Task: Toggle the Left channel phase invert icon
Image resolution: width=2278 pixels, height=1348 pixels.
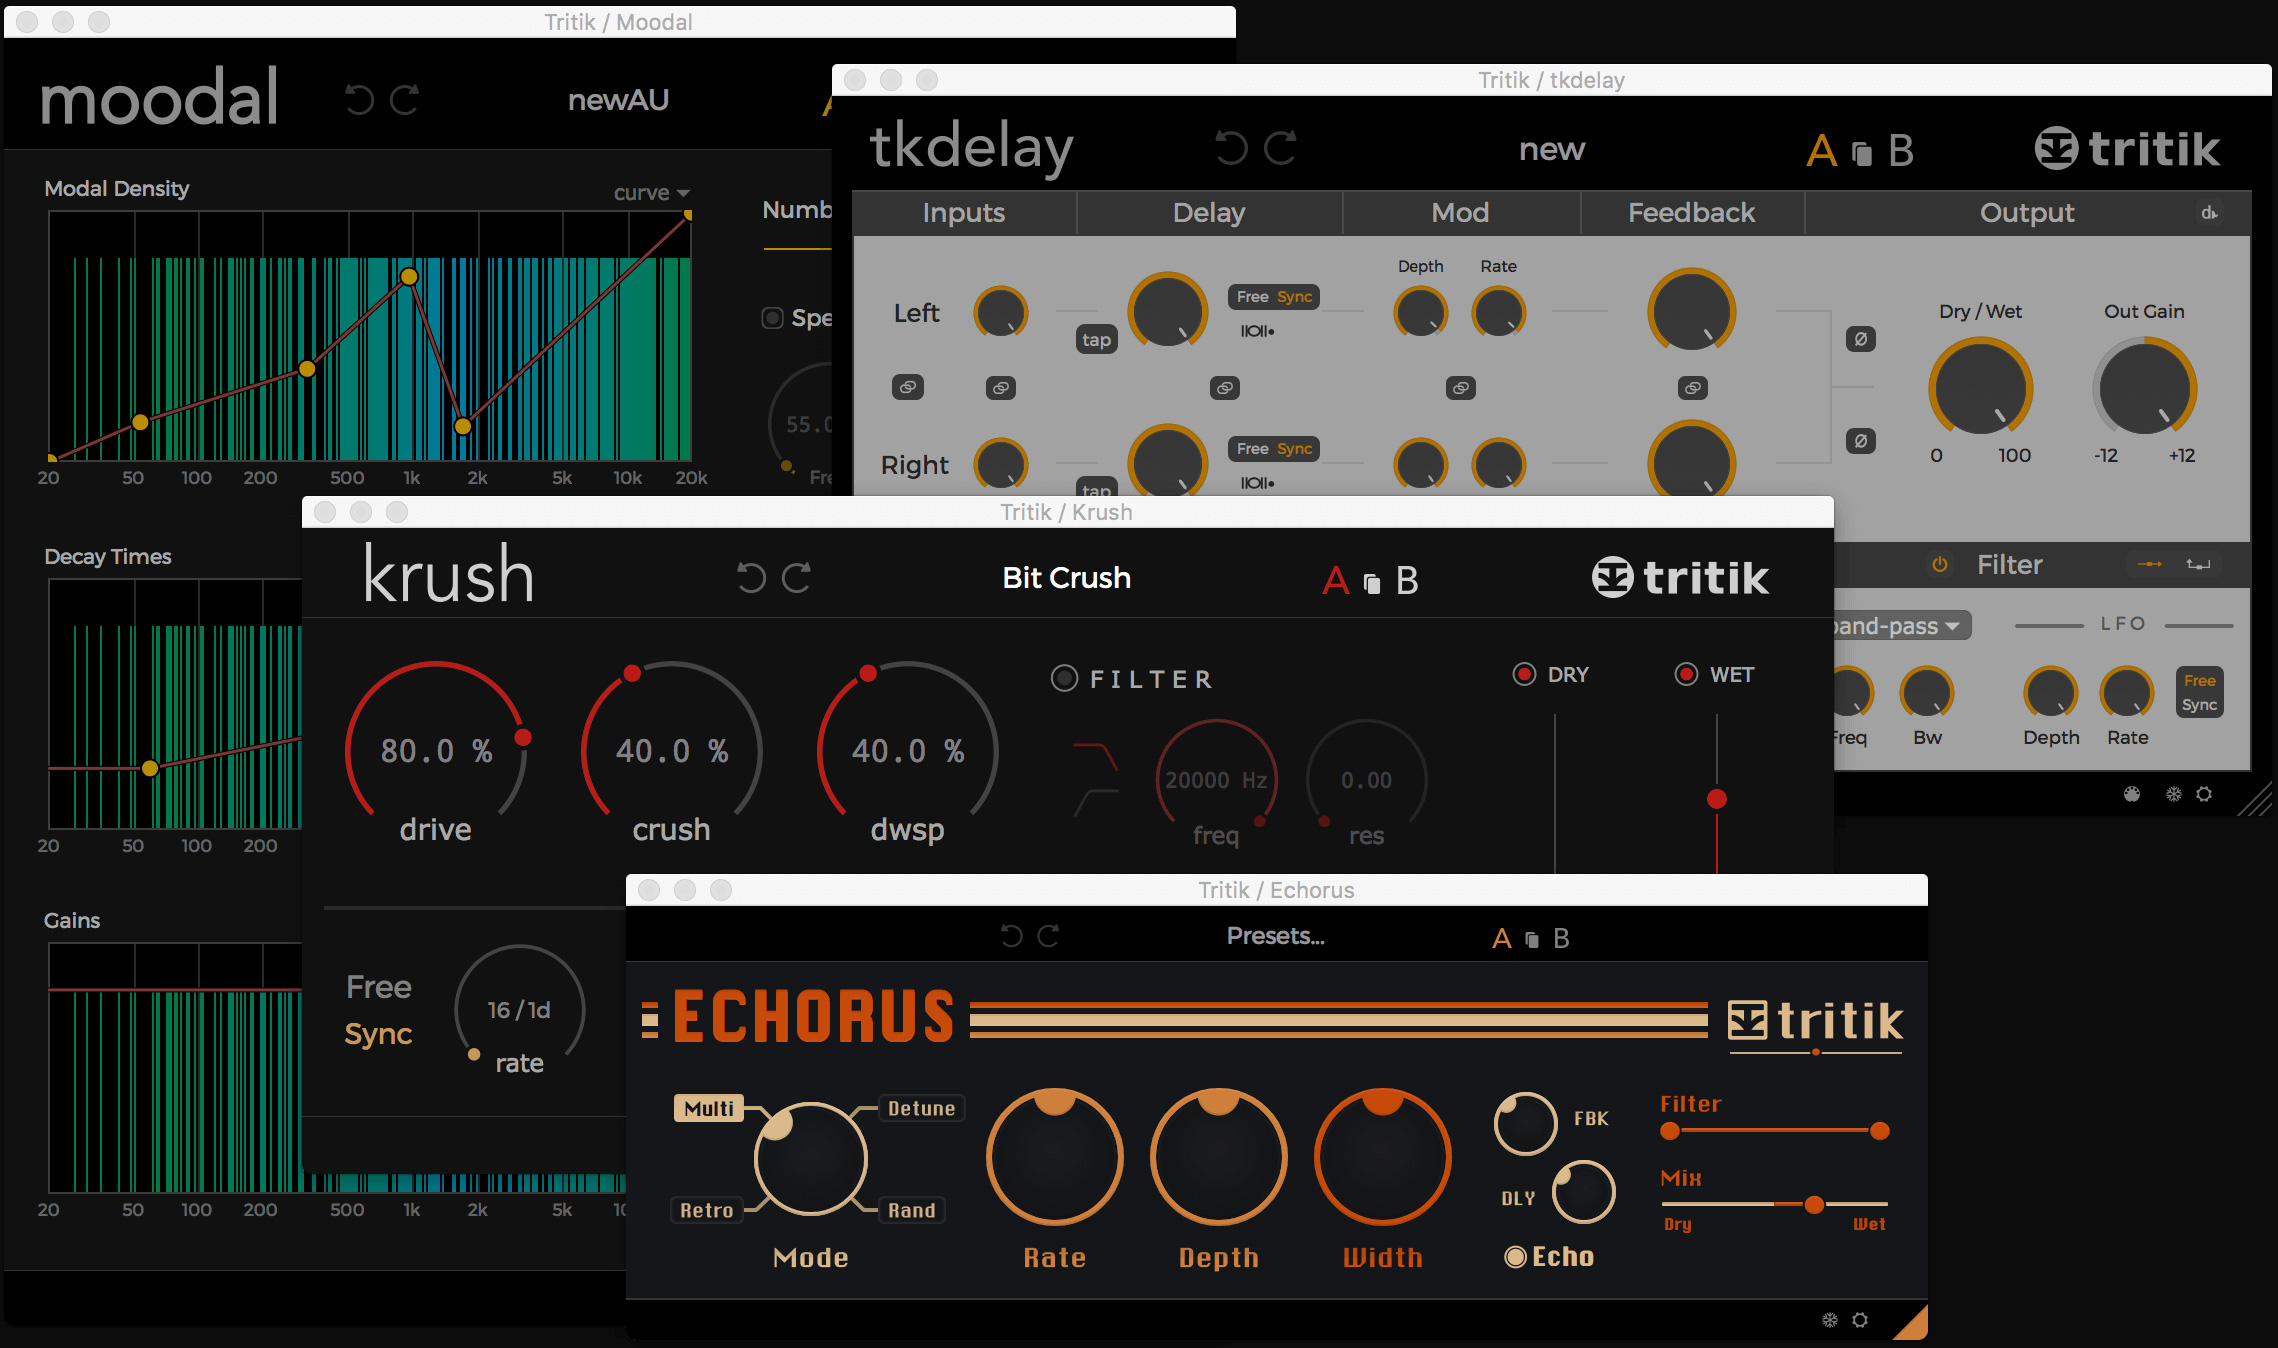Action: click(1860, 339)
